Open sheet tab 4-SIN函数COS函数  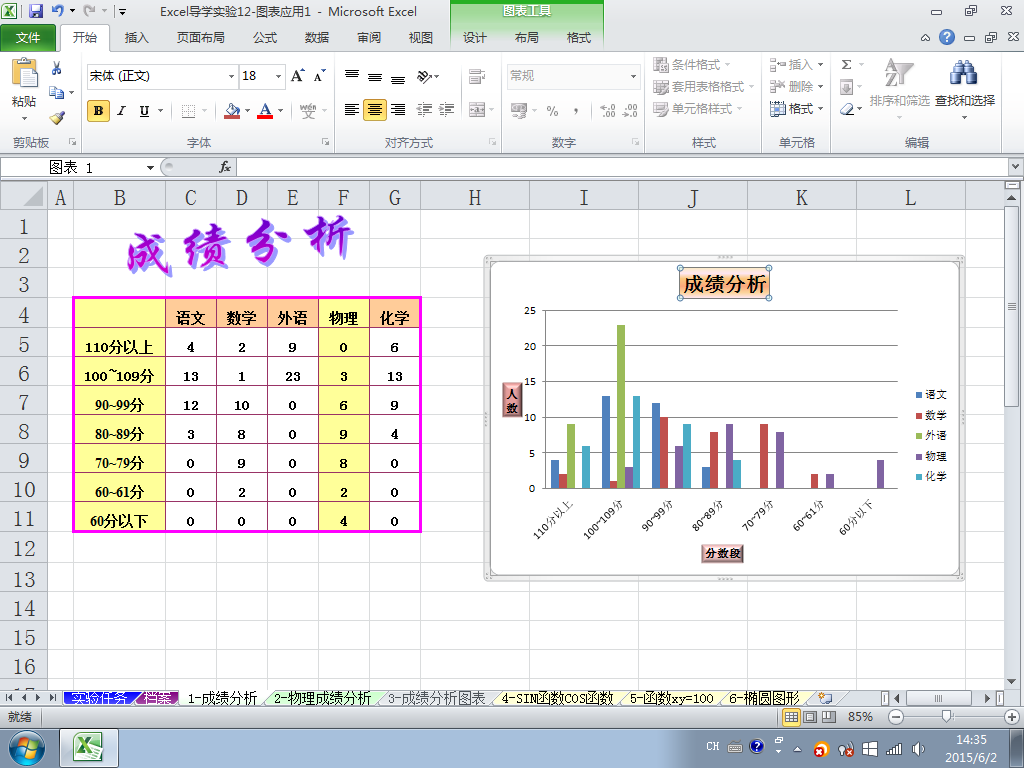tap(557, 699)
